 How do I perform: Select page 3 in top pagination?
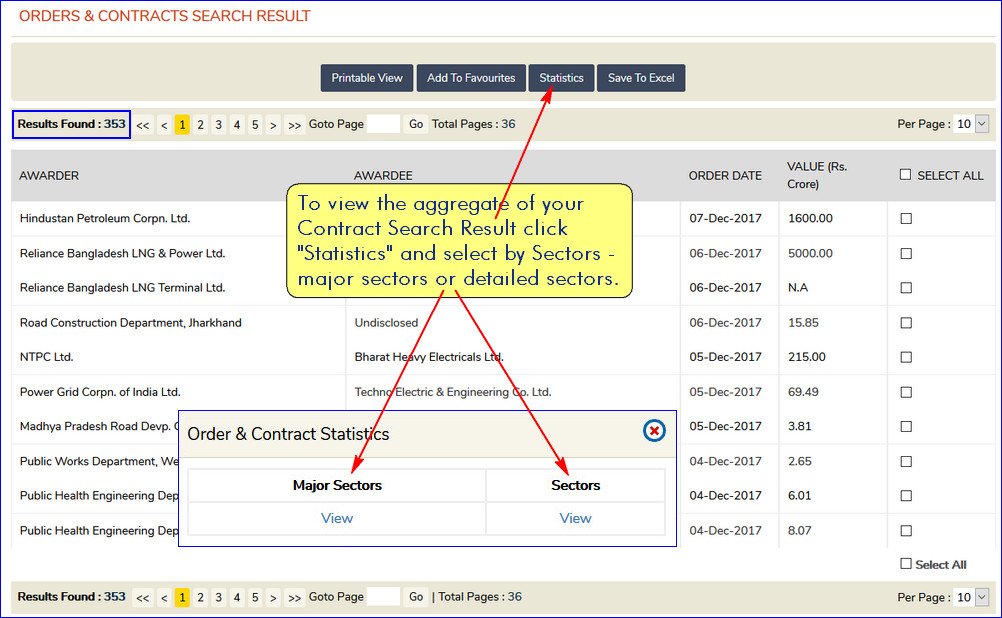(218, 125)
